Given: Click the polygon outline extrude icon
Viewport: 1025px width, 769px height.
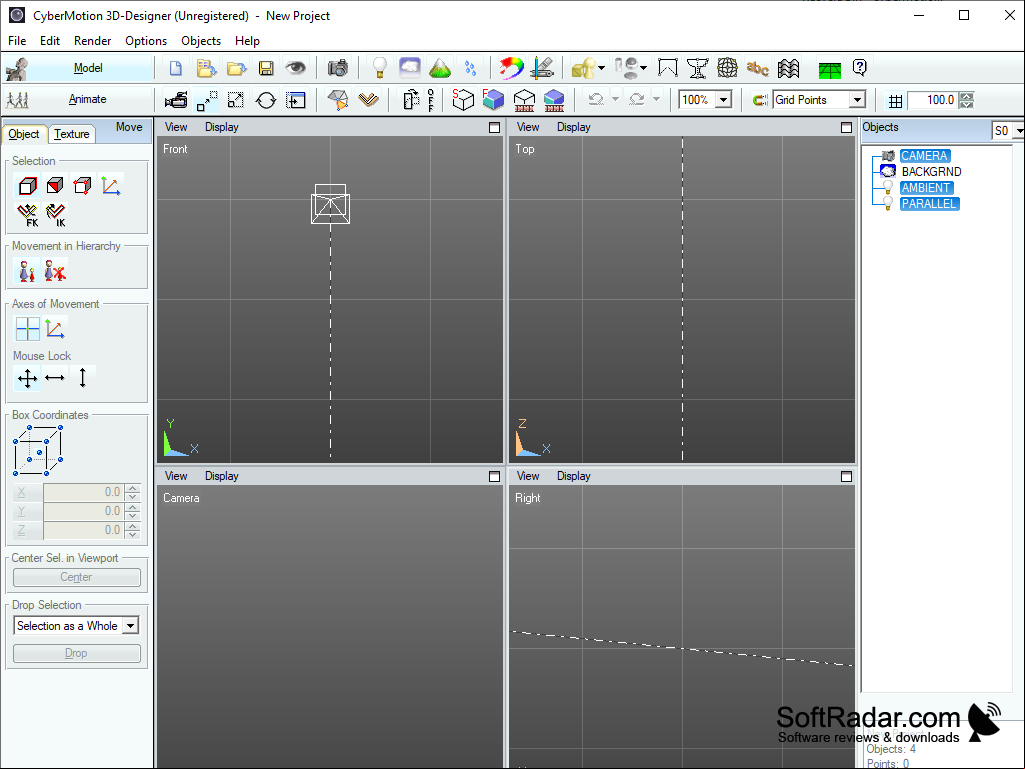Looking at the screenshot, I should coord(667,68).
